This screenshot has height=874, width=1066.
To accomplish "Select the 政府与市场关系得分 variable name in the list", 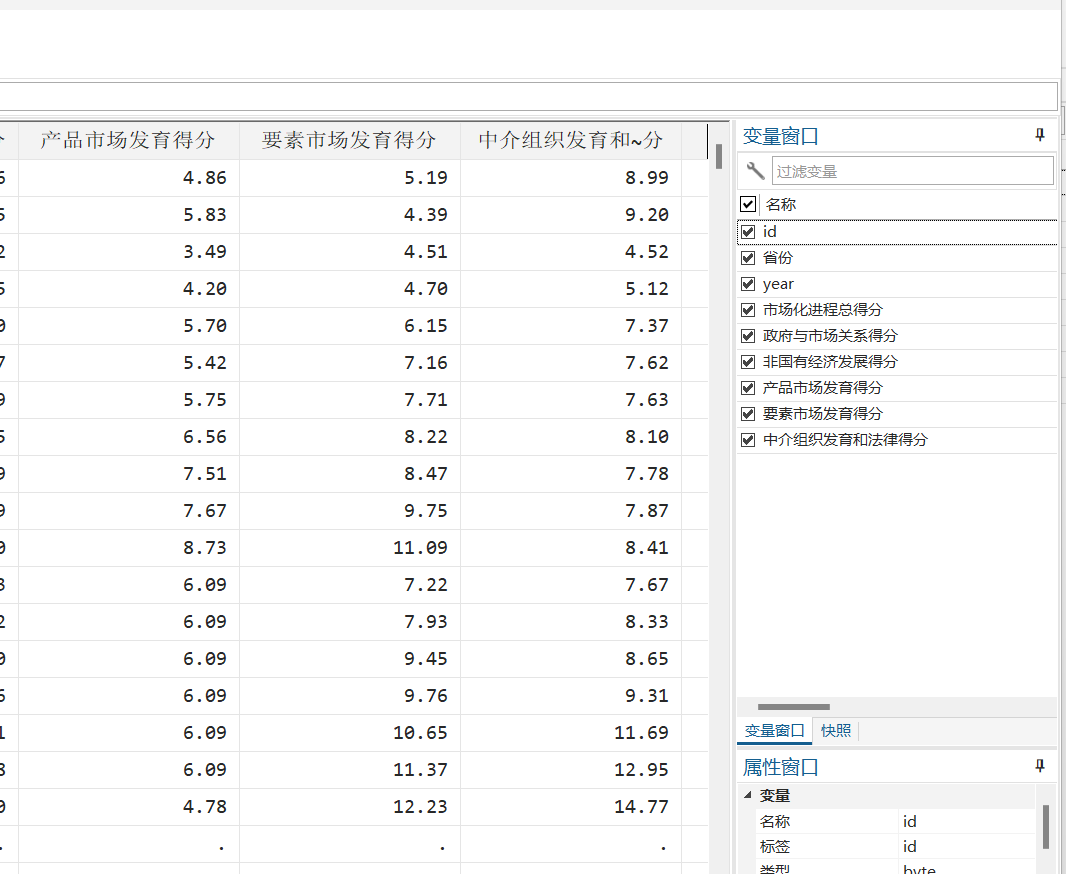I will pyautogui.click(x=830, y=336).
